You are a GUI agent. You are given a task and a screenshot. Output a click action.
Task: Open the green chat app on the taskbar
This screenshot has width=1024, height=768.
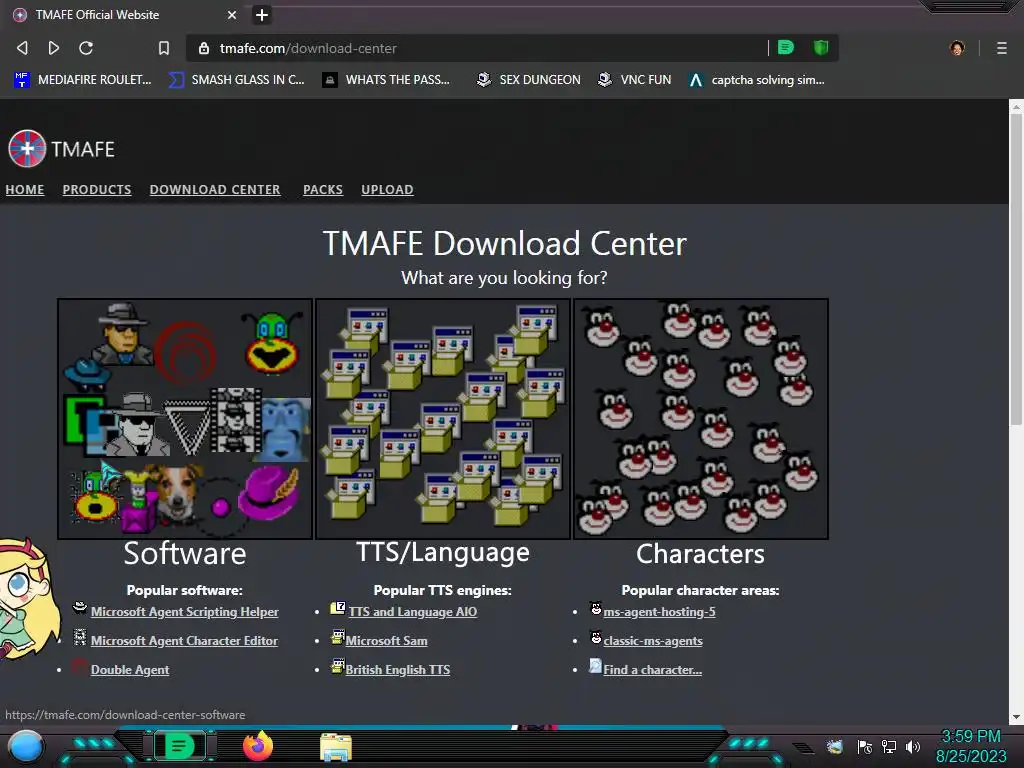pyautogui.click(x=179, y=746)
